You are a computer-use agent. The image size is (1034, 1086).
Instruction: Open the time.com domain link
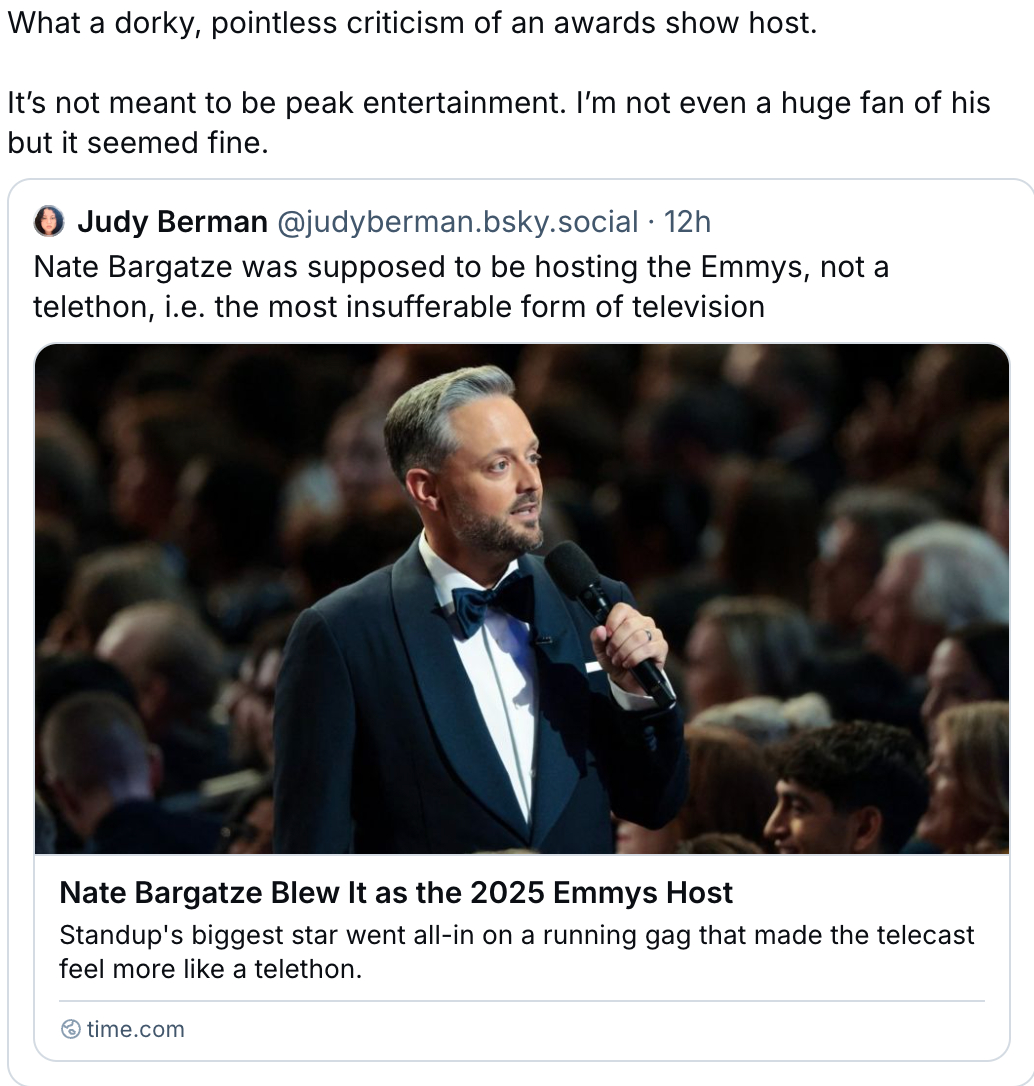click(135, 1029)
